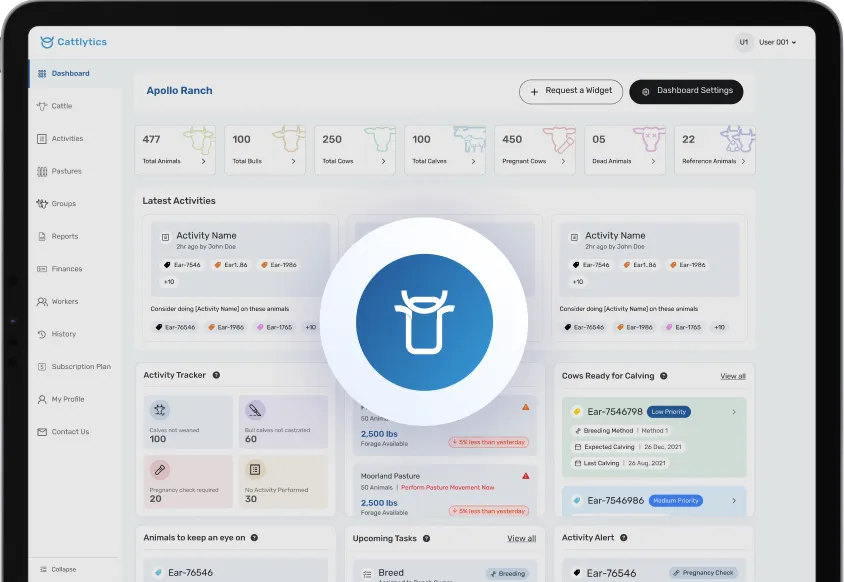Click the Low Priority badge
This screenshot has width=844, height=582.
click(x=669, y=412)
